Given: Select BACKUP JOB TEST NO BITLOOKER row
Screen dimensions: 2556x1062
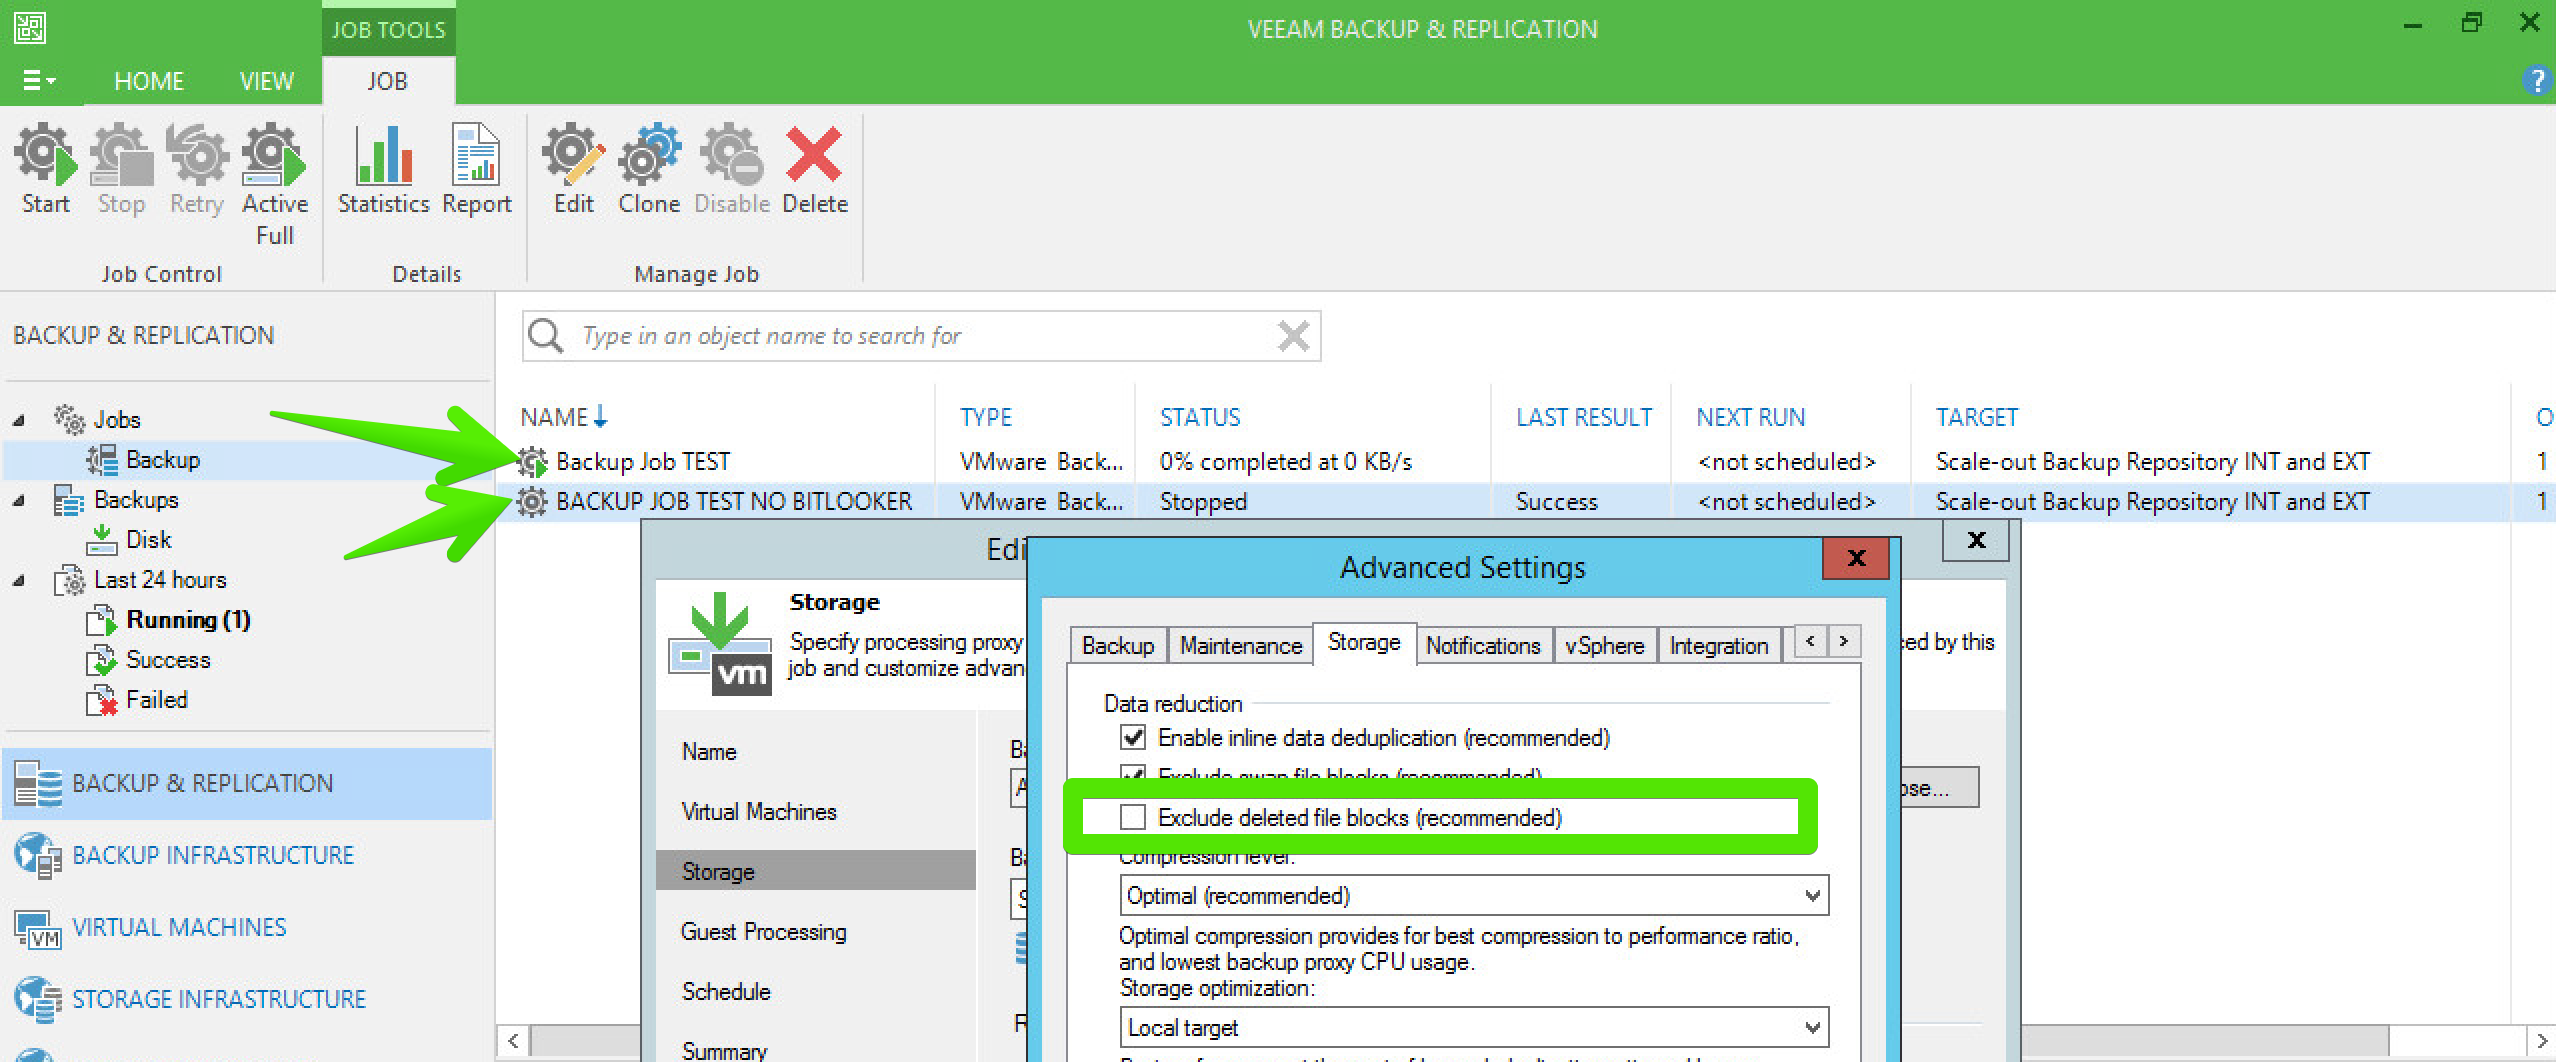Looking at the screenshot, I should pos(1526,501).
